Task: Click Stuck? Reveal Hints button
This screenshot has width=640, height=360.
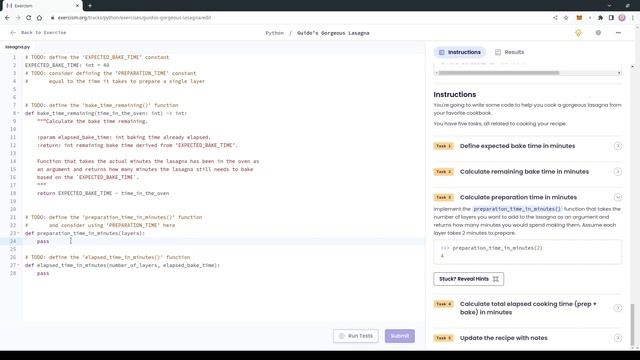Action: [x=469, y=279]
